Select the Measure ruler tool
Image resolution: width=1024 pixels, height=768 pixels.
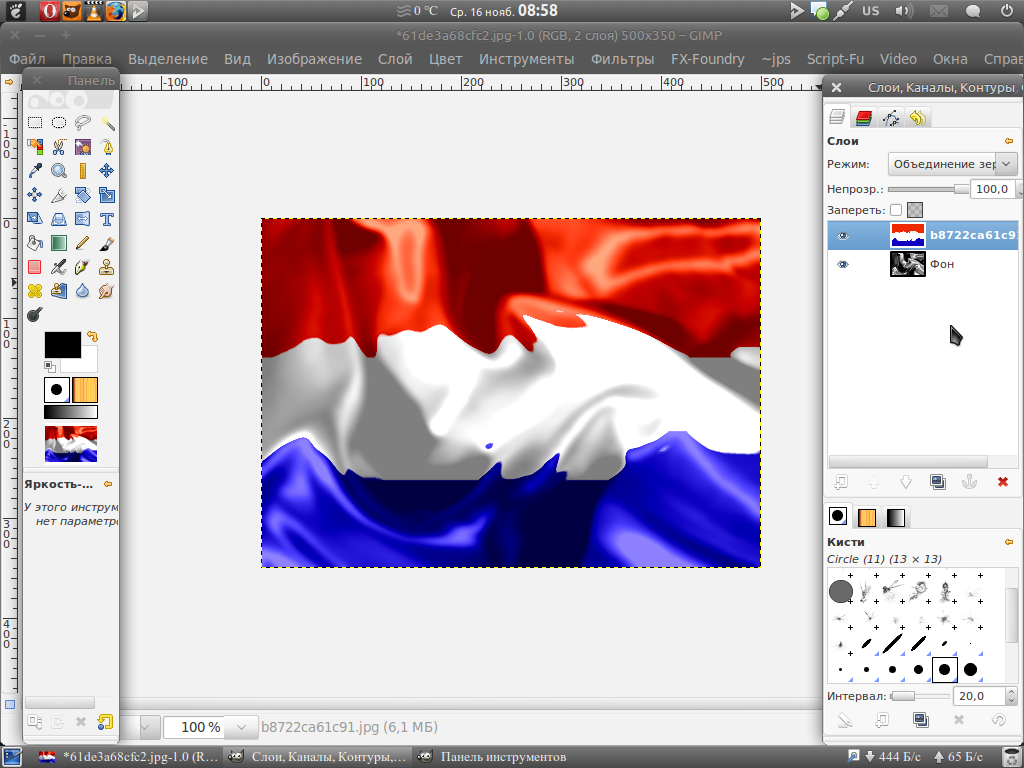click(x=83, y=171)
